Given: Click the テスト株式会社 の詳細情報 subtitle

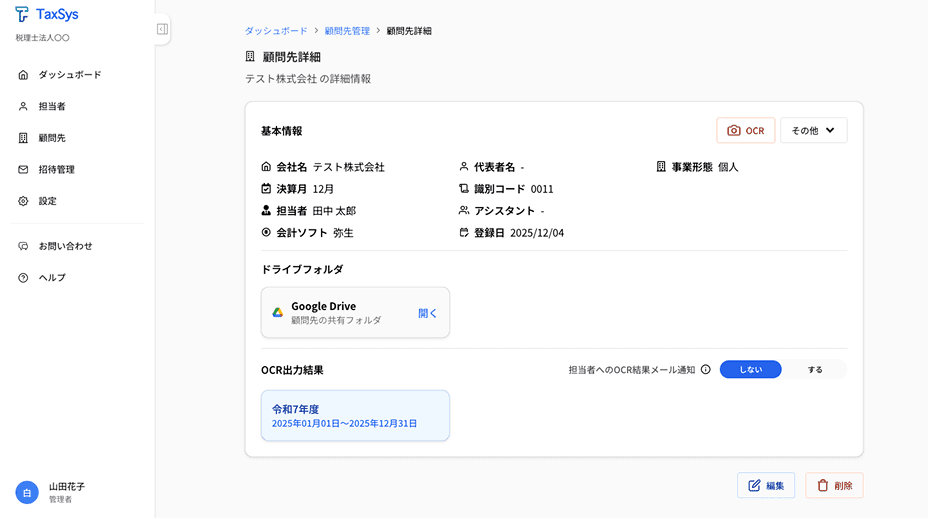Looking at the screenshot, I should (308, 79).
